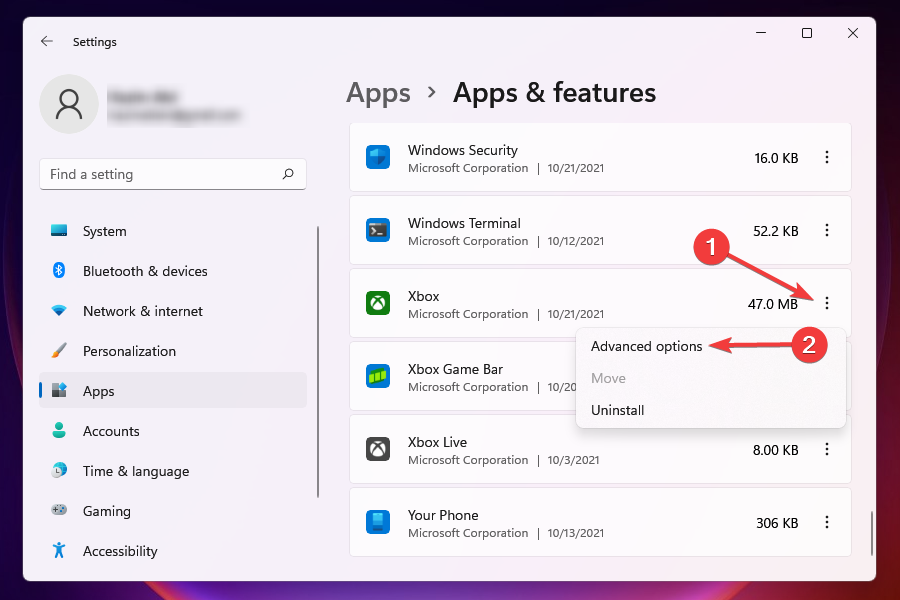
Task: Click the Xbox Game Bar name
Action: point(455,369)
